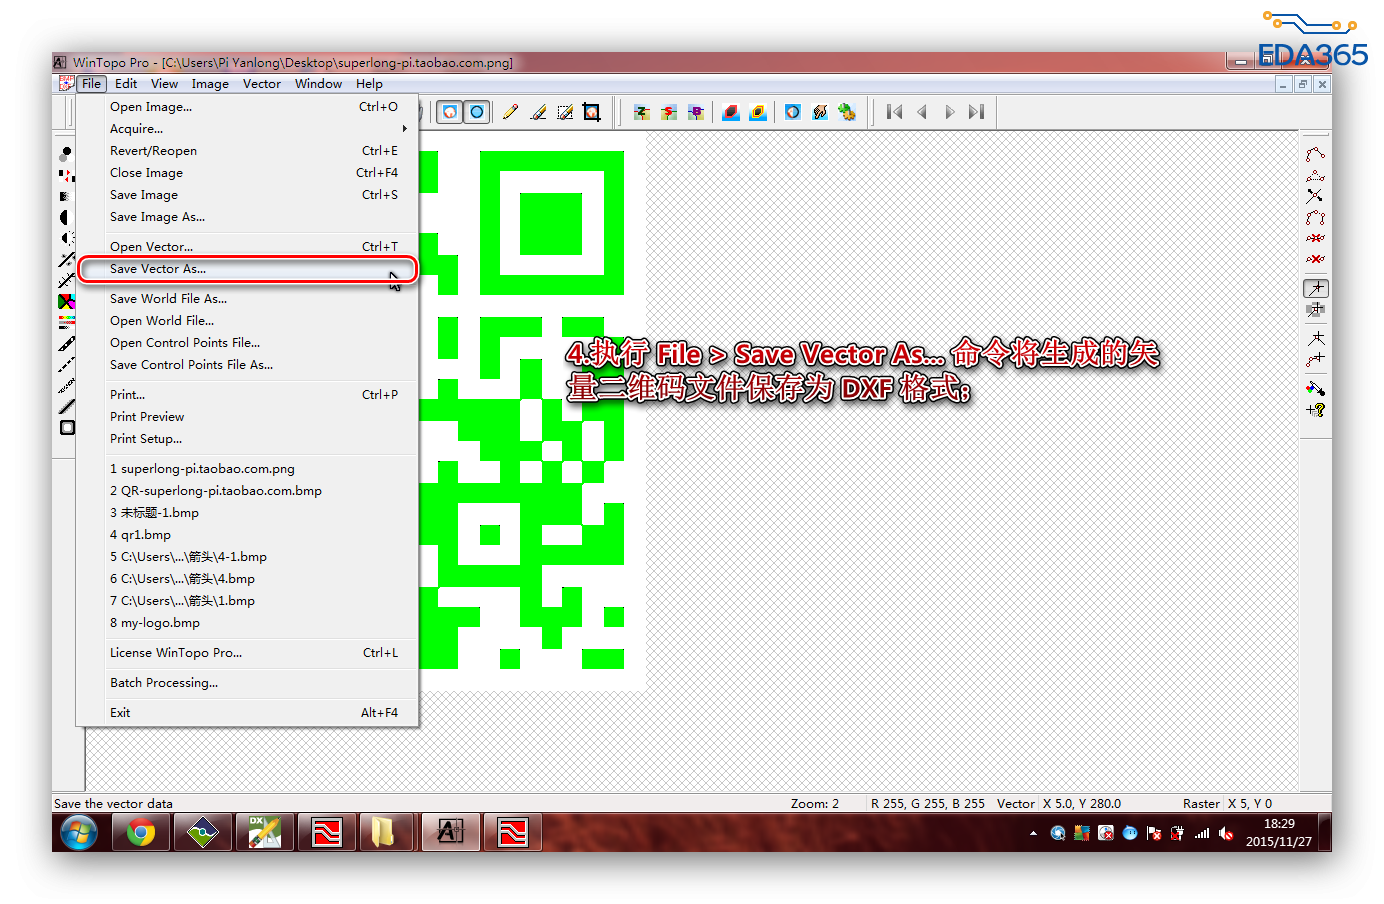The height and width of the screenshot is (904, 1384).
Task: Click Save Image menu entry
Action: pos(248,195)
